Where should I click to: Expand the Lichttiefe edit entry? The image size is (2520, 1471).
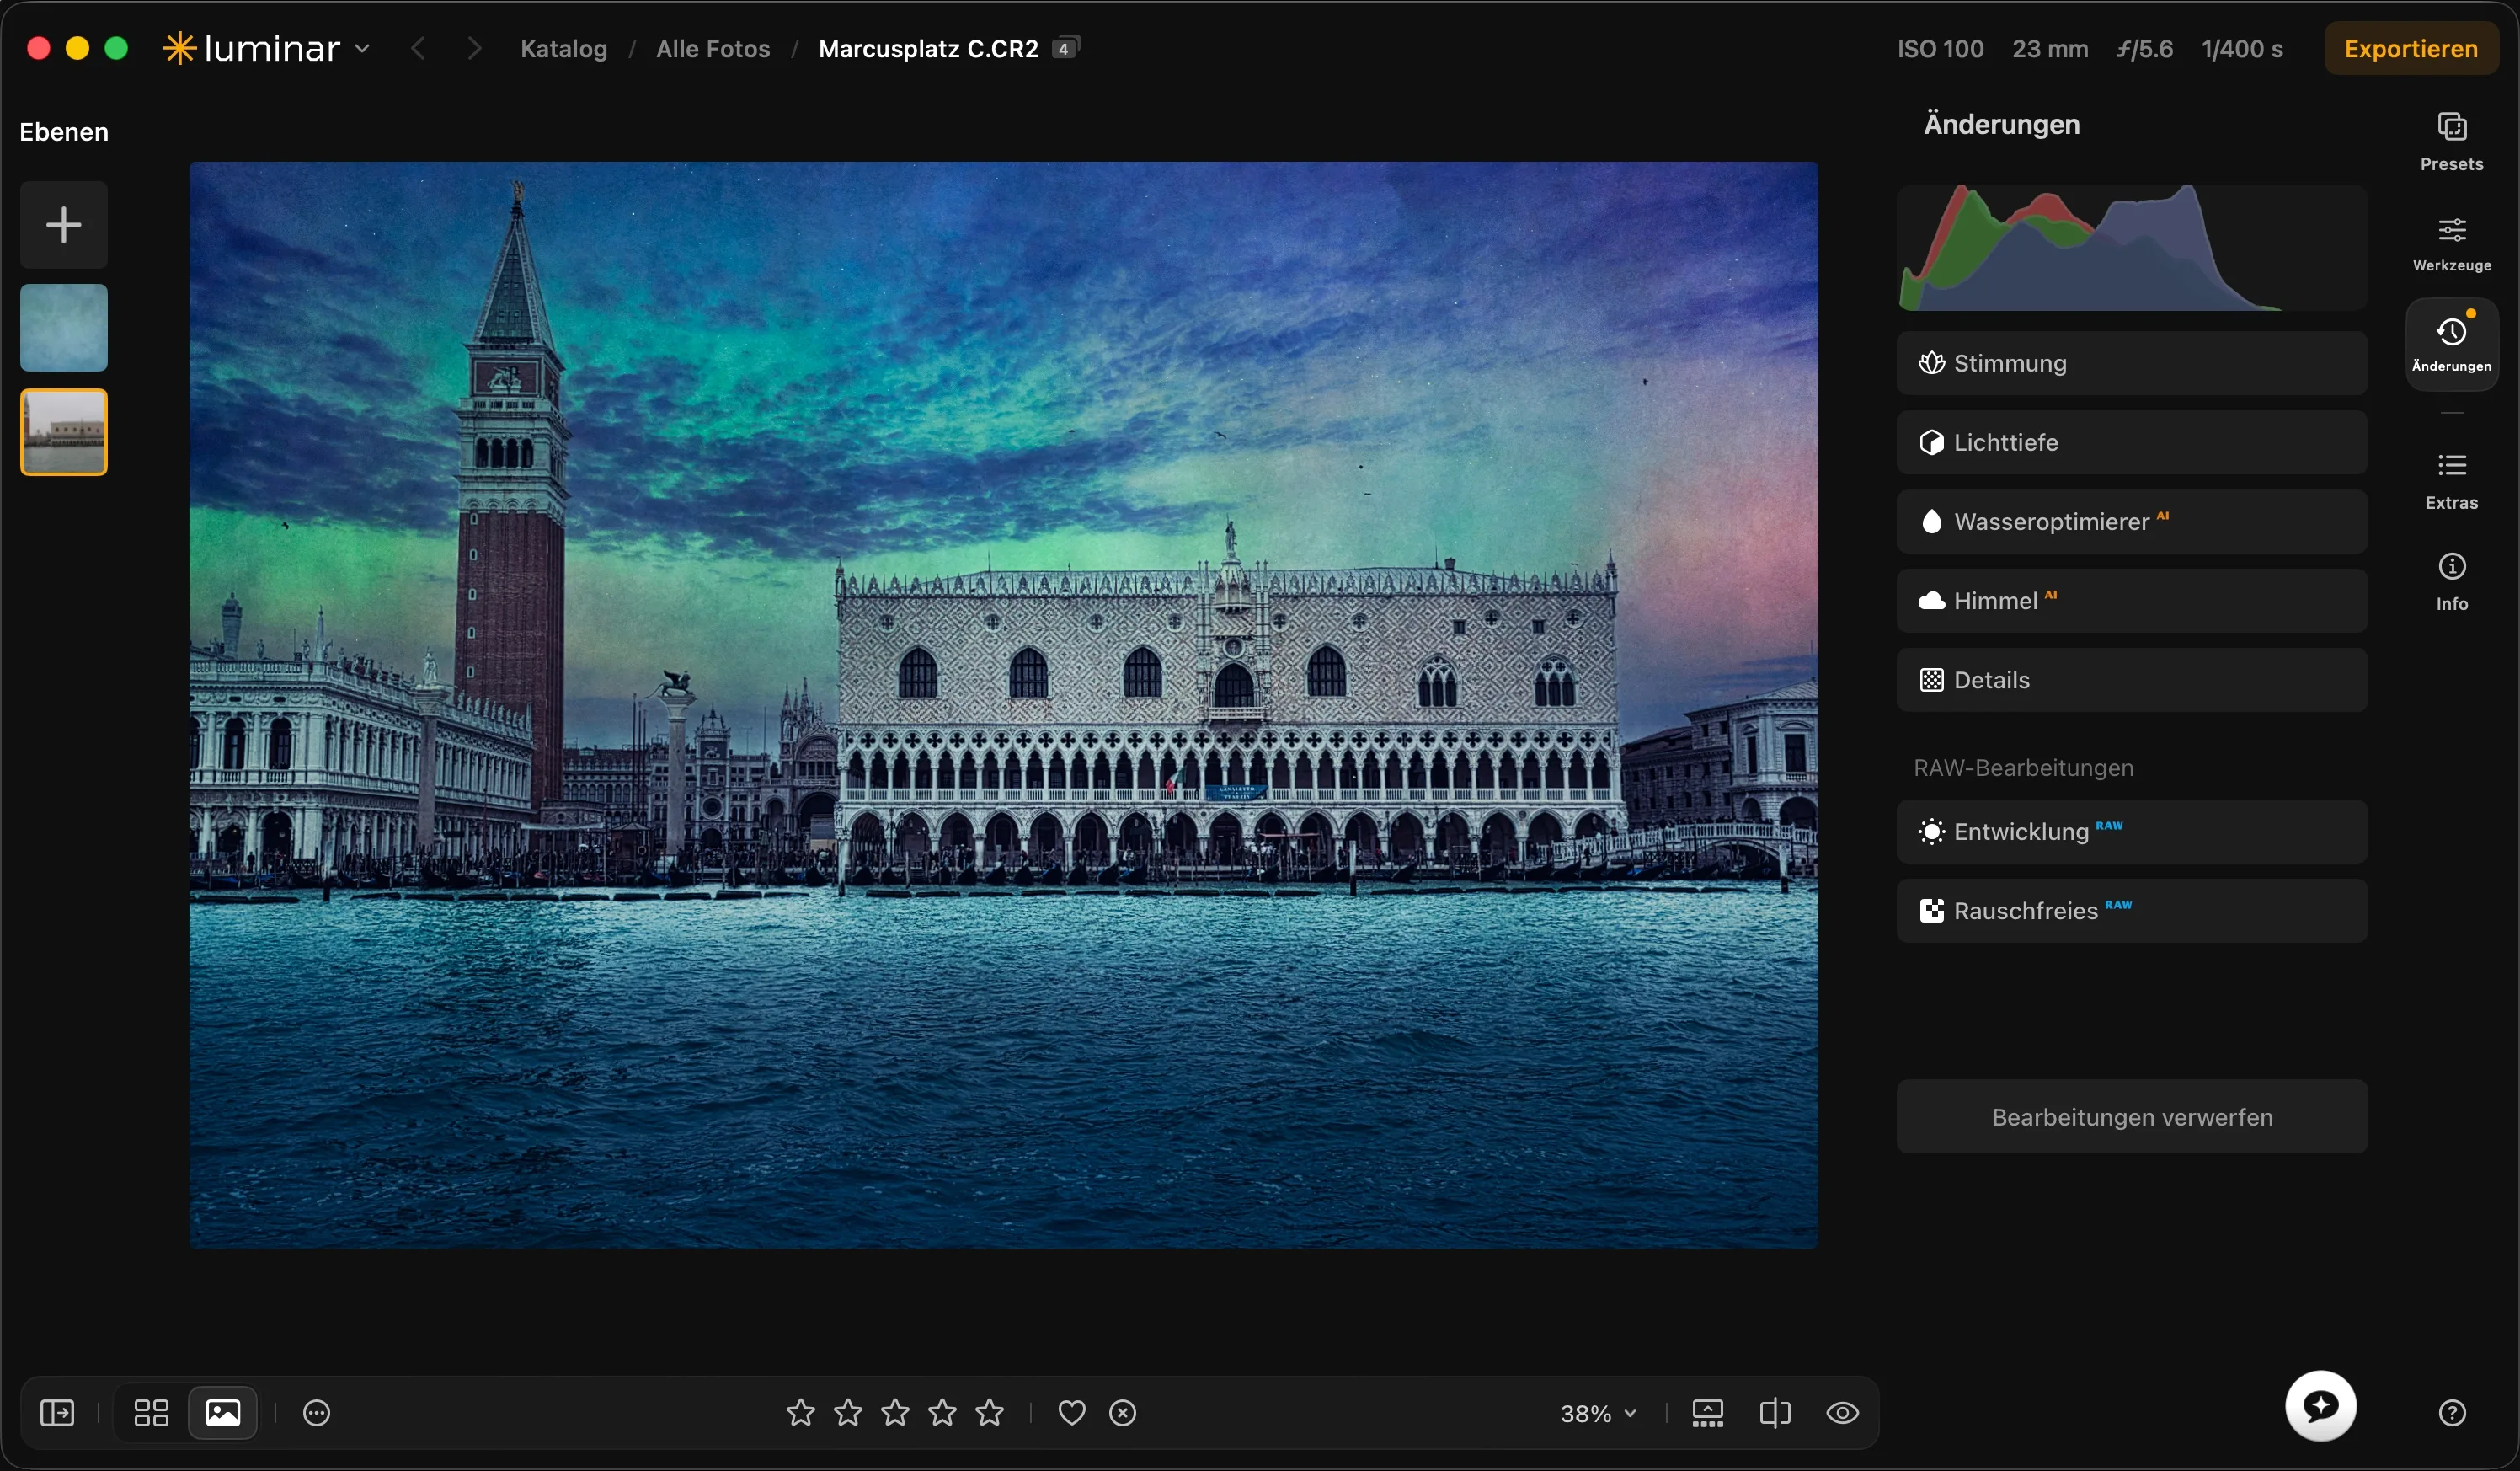click(2132, 443)
